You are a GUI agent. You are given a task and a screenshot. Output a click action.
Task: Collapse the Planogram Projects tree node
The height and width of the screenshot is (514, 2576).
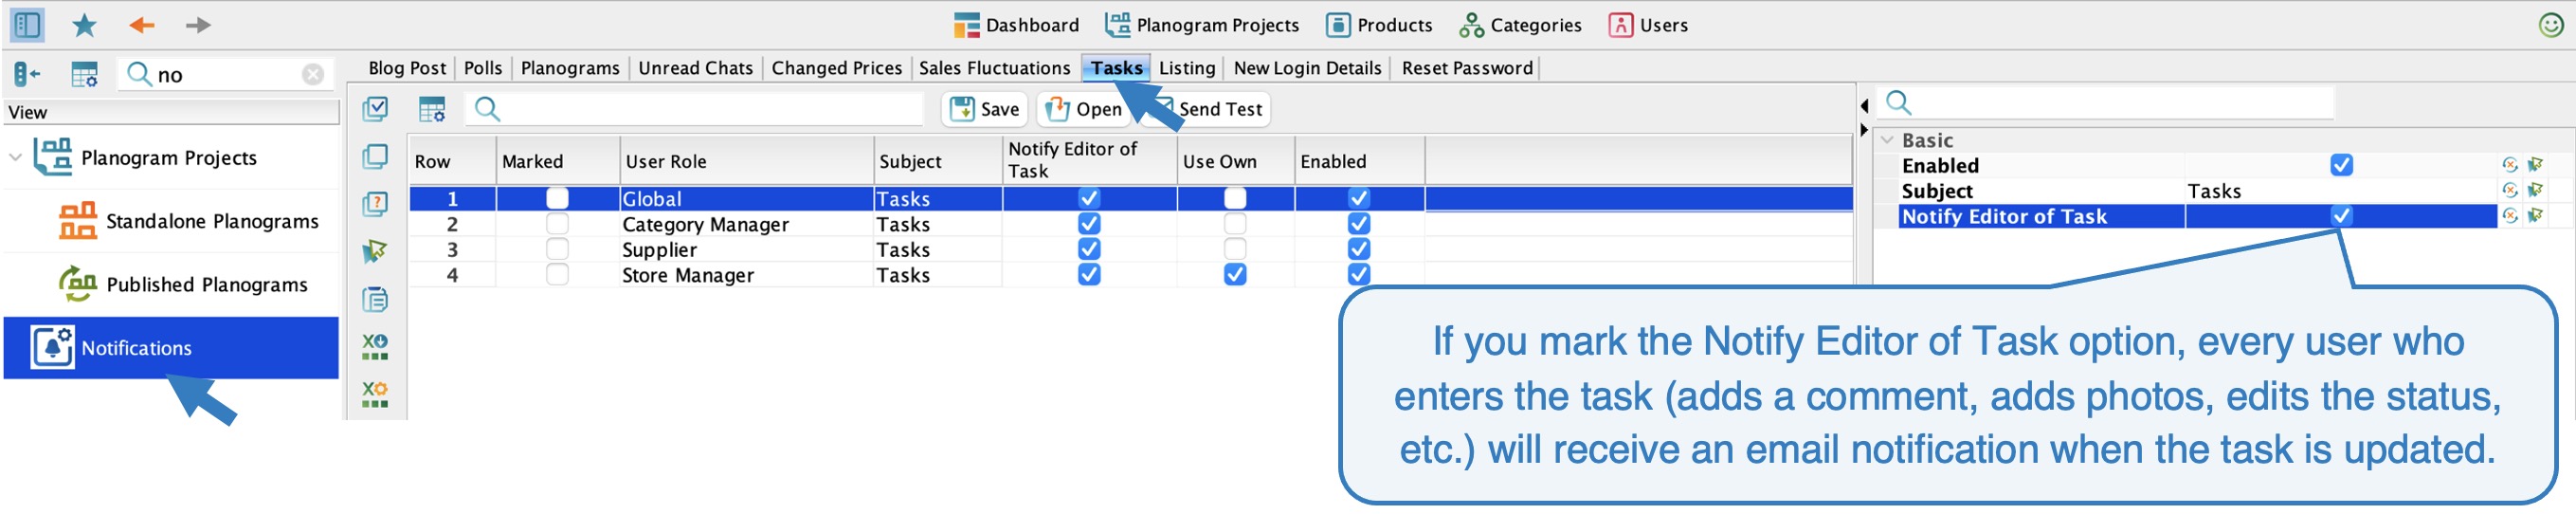(15, 157)
